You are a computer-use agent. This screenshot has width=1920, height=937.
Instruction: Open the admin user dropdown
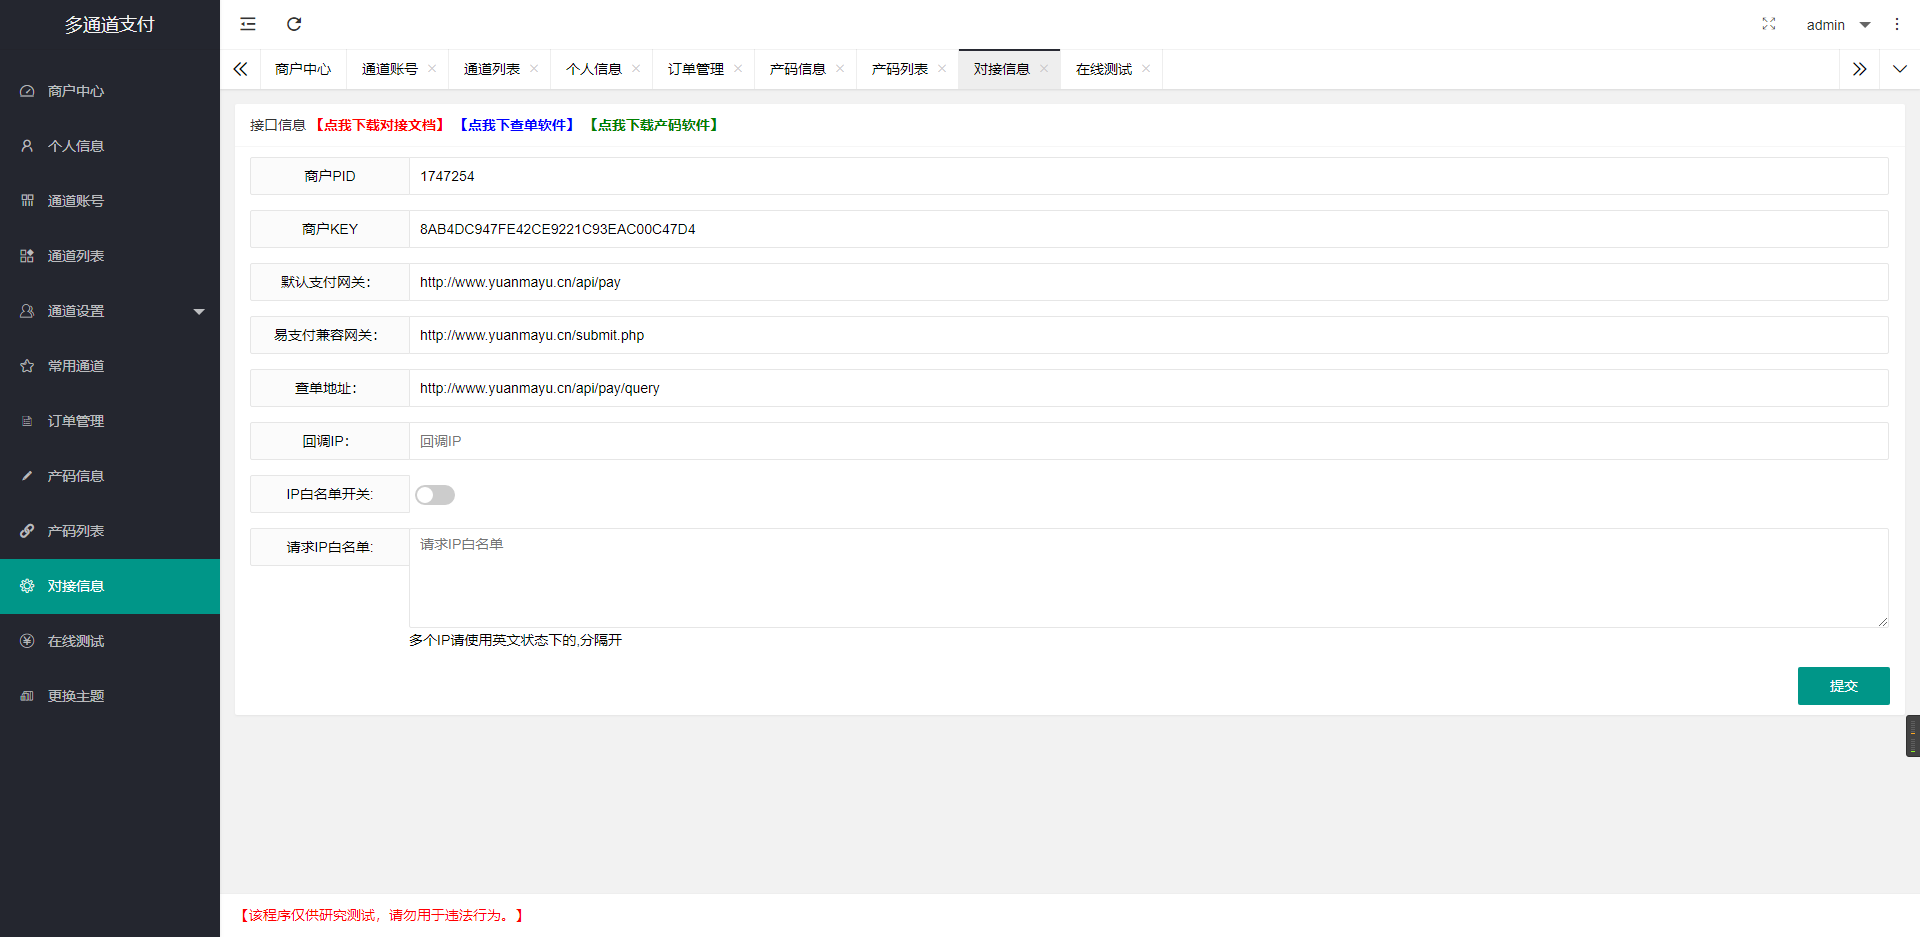tap(1837, 25)
